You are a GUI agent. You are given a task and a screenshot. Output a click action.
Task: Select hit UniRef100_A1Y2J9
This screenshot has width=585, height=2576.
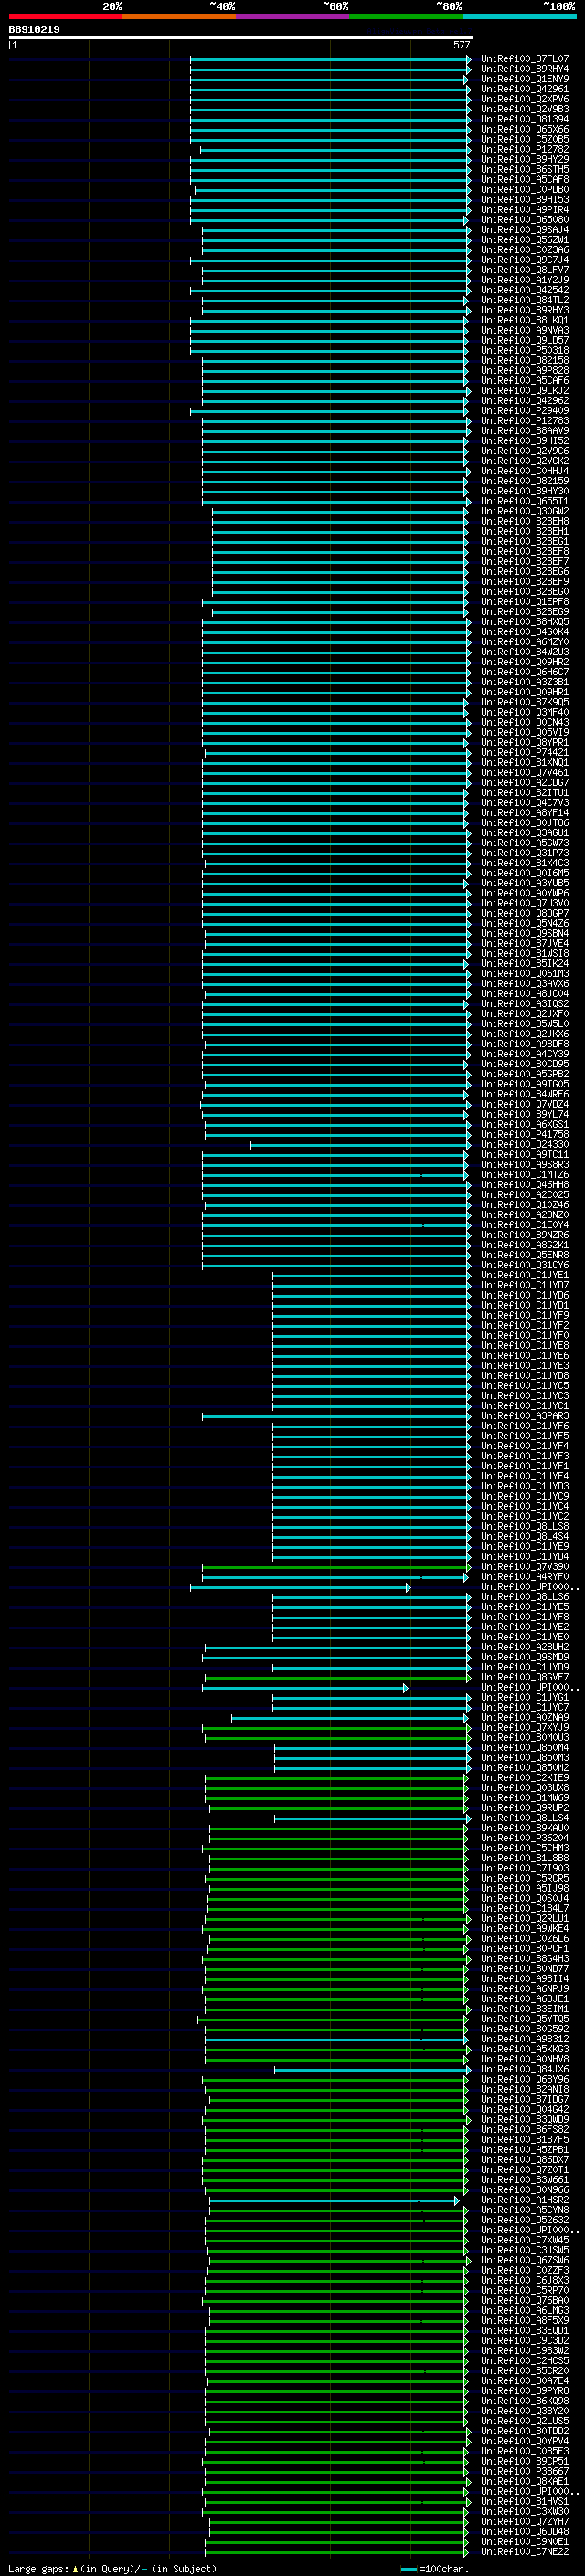pyautogui.click(x=524, y=280)
